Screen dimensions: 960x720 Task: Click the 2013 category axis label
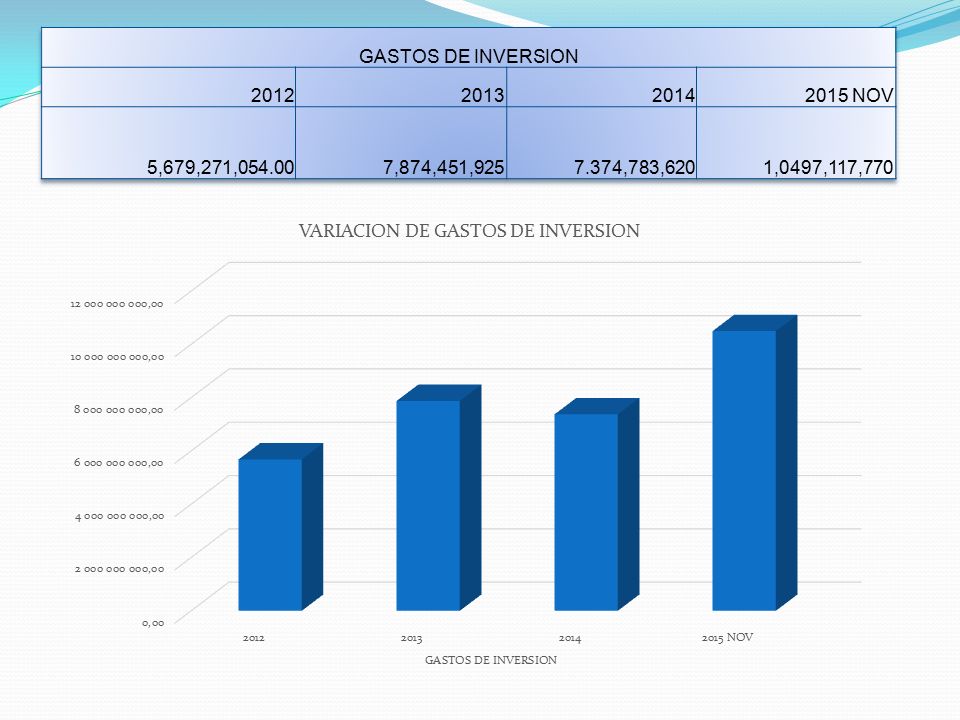tap(411, 638)
